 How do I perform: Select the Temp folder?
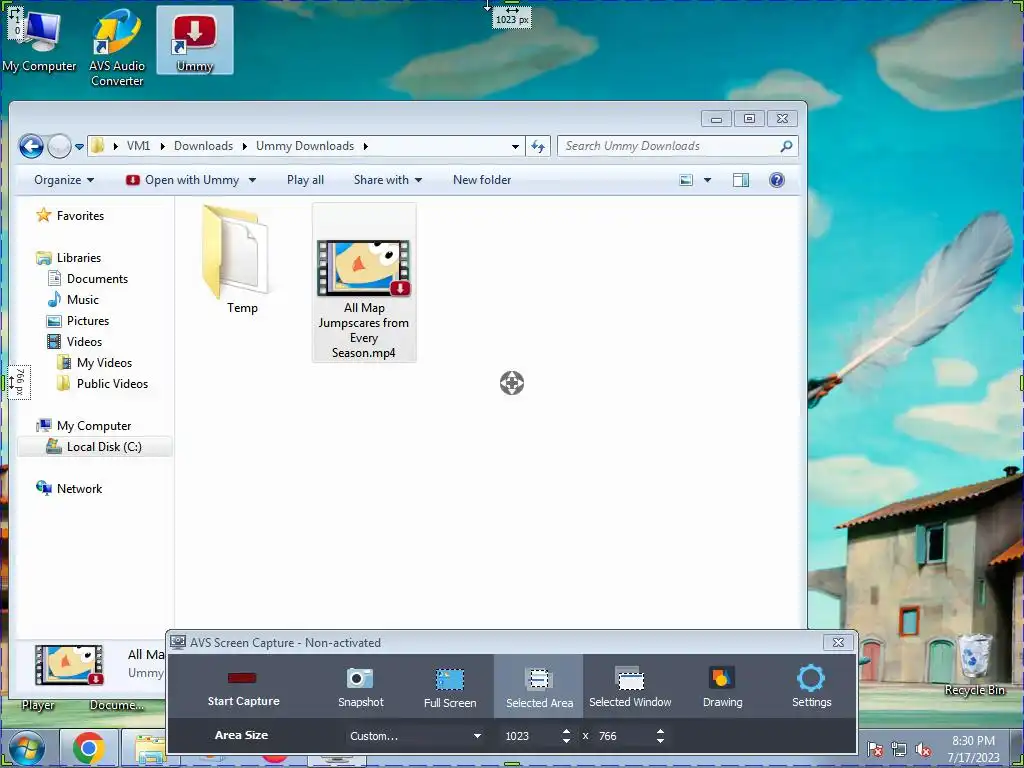(238, 260)
